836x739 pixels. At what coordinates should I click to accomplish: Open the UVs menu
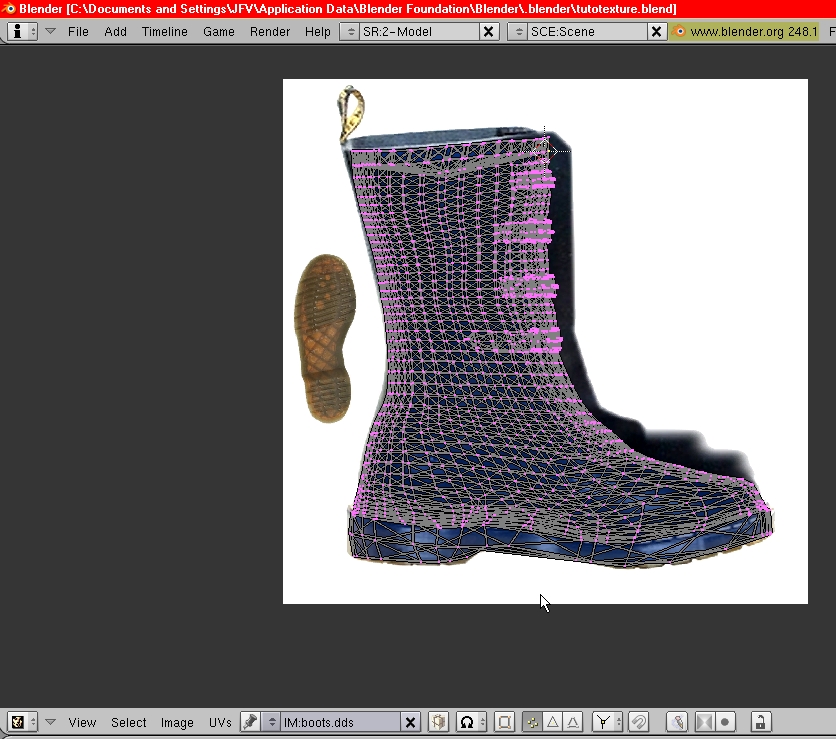pos(220,722)
